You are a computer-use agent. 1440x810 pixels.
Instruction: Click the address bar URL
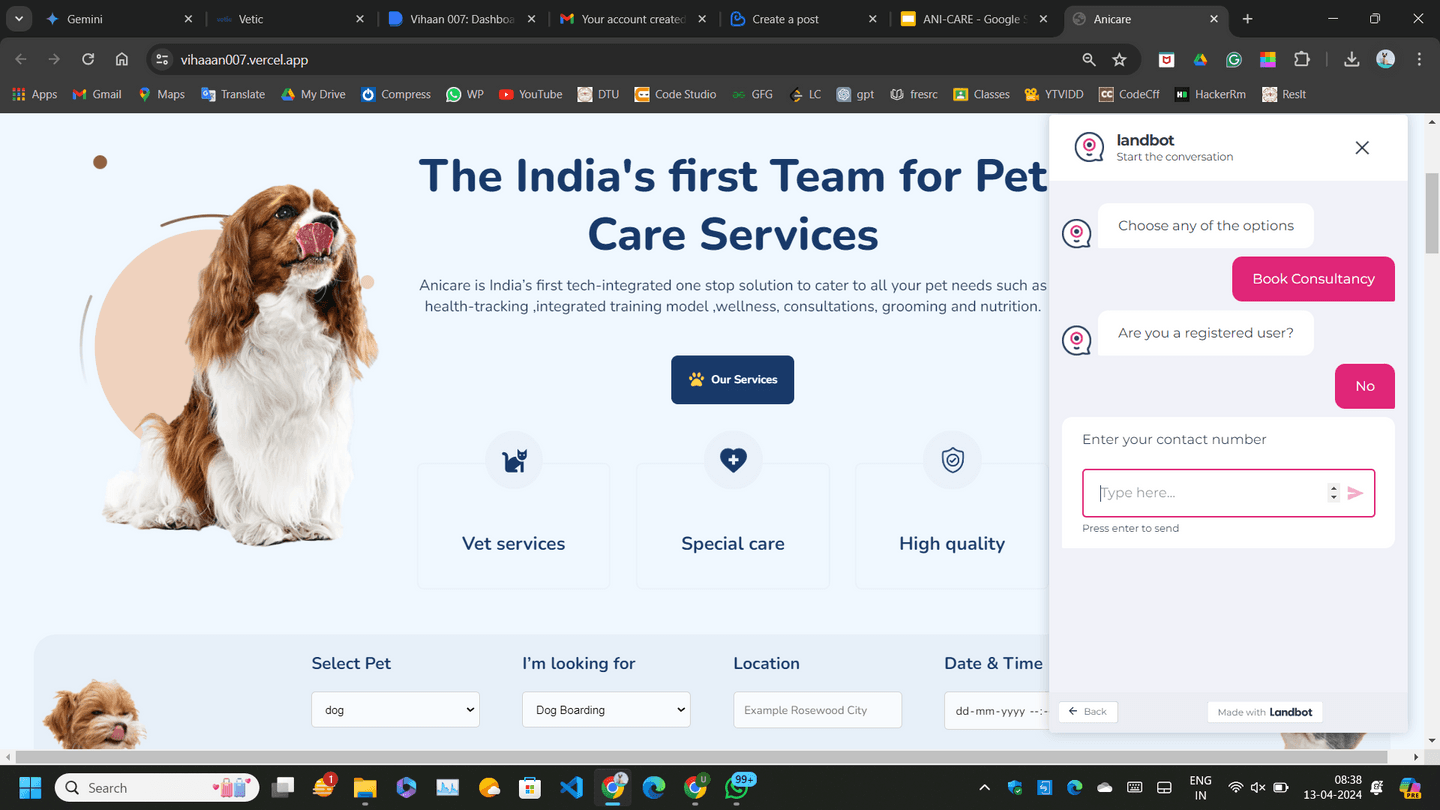[x=244, y=60]
